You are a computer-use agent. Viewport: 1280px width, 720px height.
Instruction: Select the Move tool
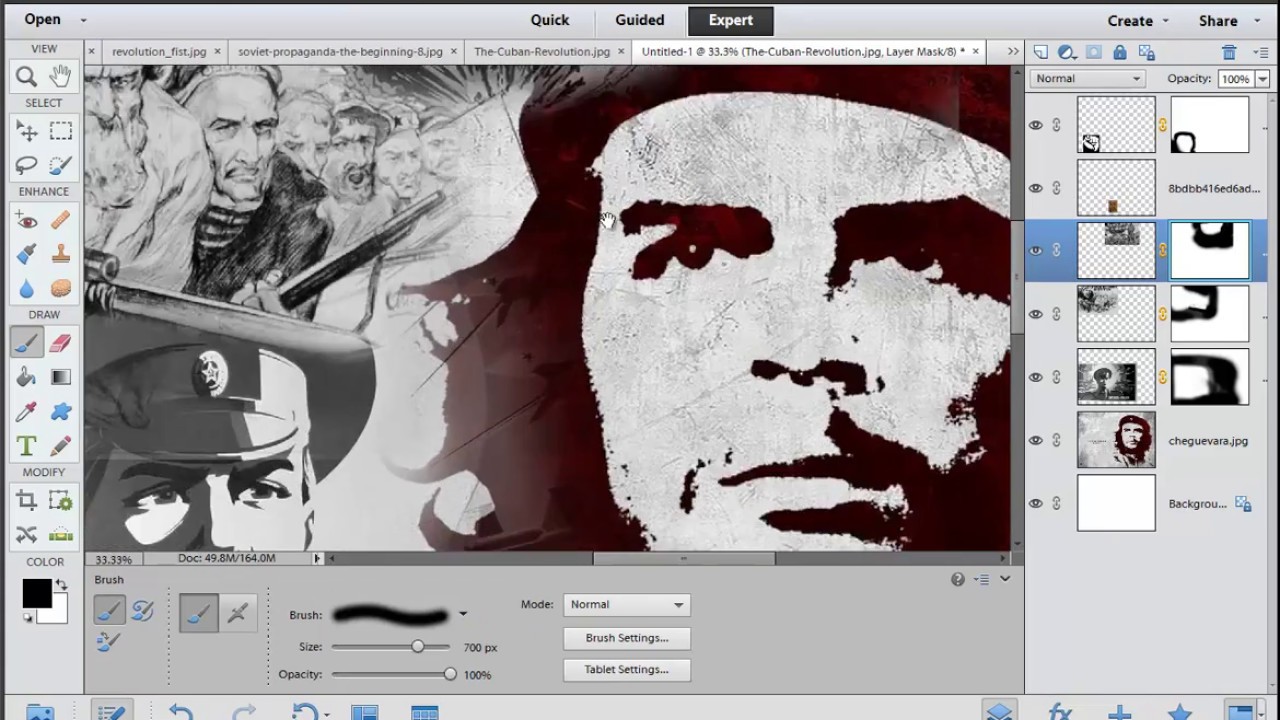click(27, 131)
